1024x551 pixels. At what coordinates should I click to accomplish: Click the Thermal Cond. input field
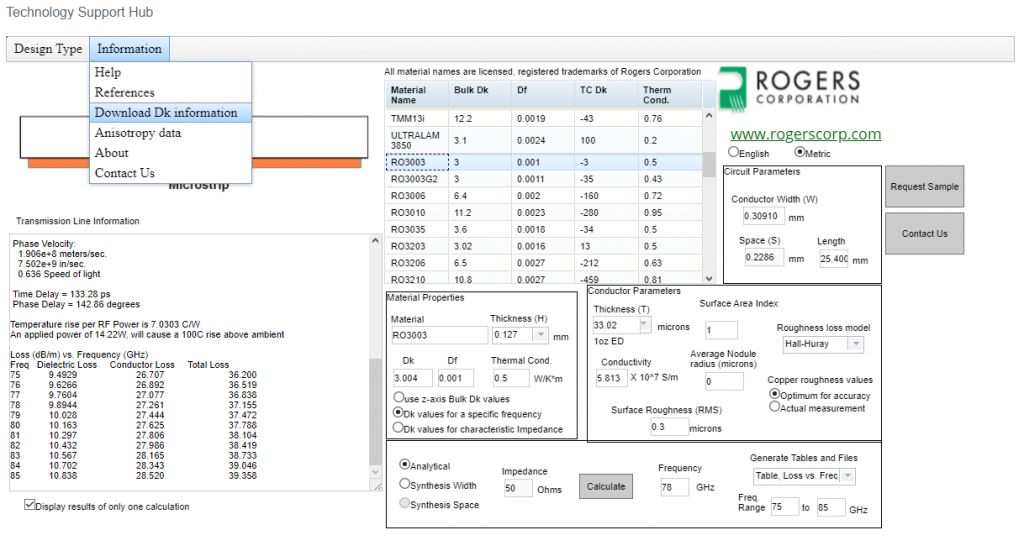511,378
